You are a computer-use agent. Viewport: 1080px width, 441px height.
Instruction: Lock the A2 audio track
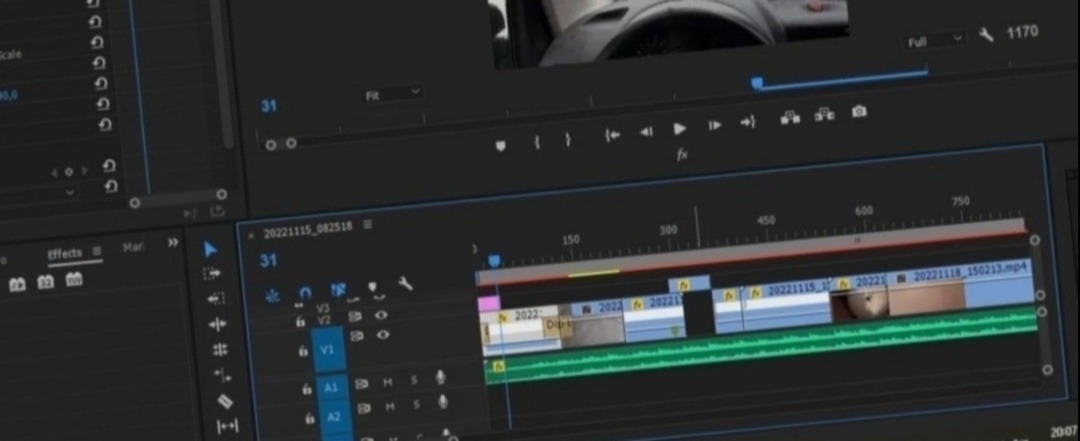click(310, 418)
